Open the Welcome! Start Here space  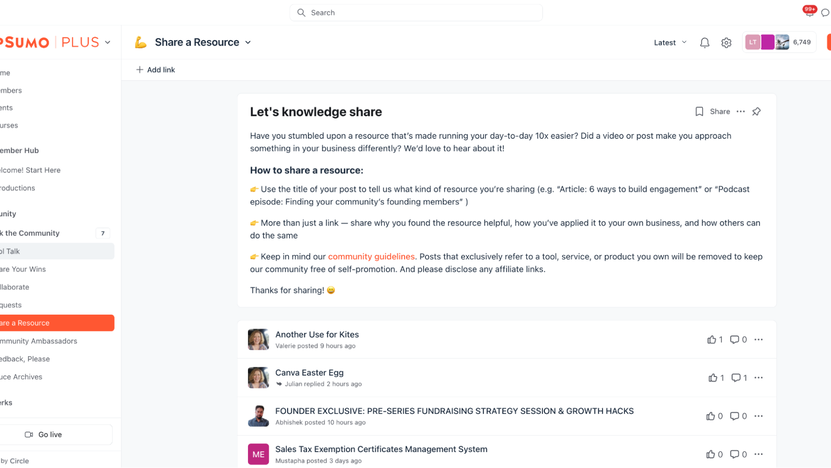point(30,170)
